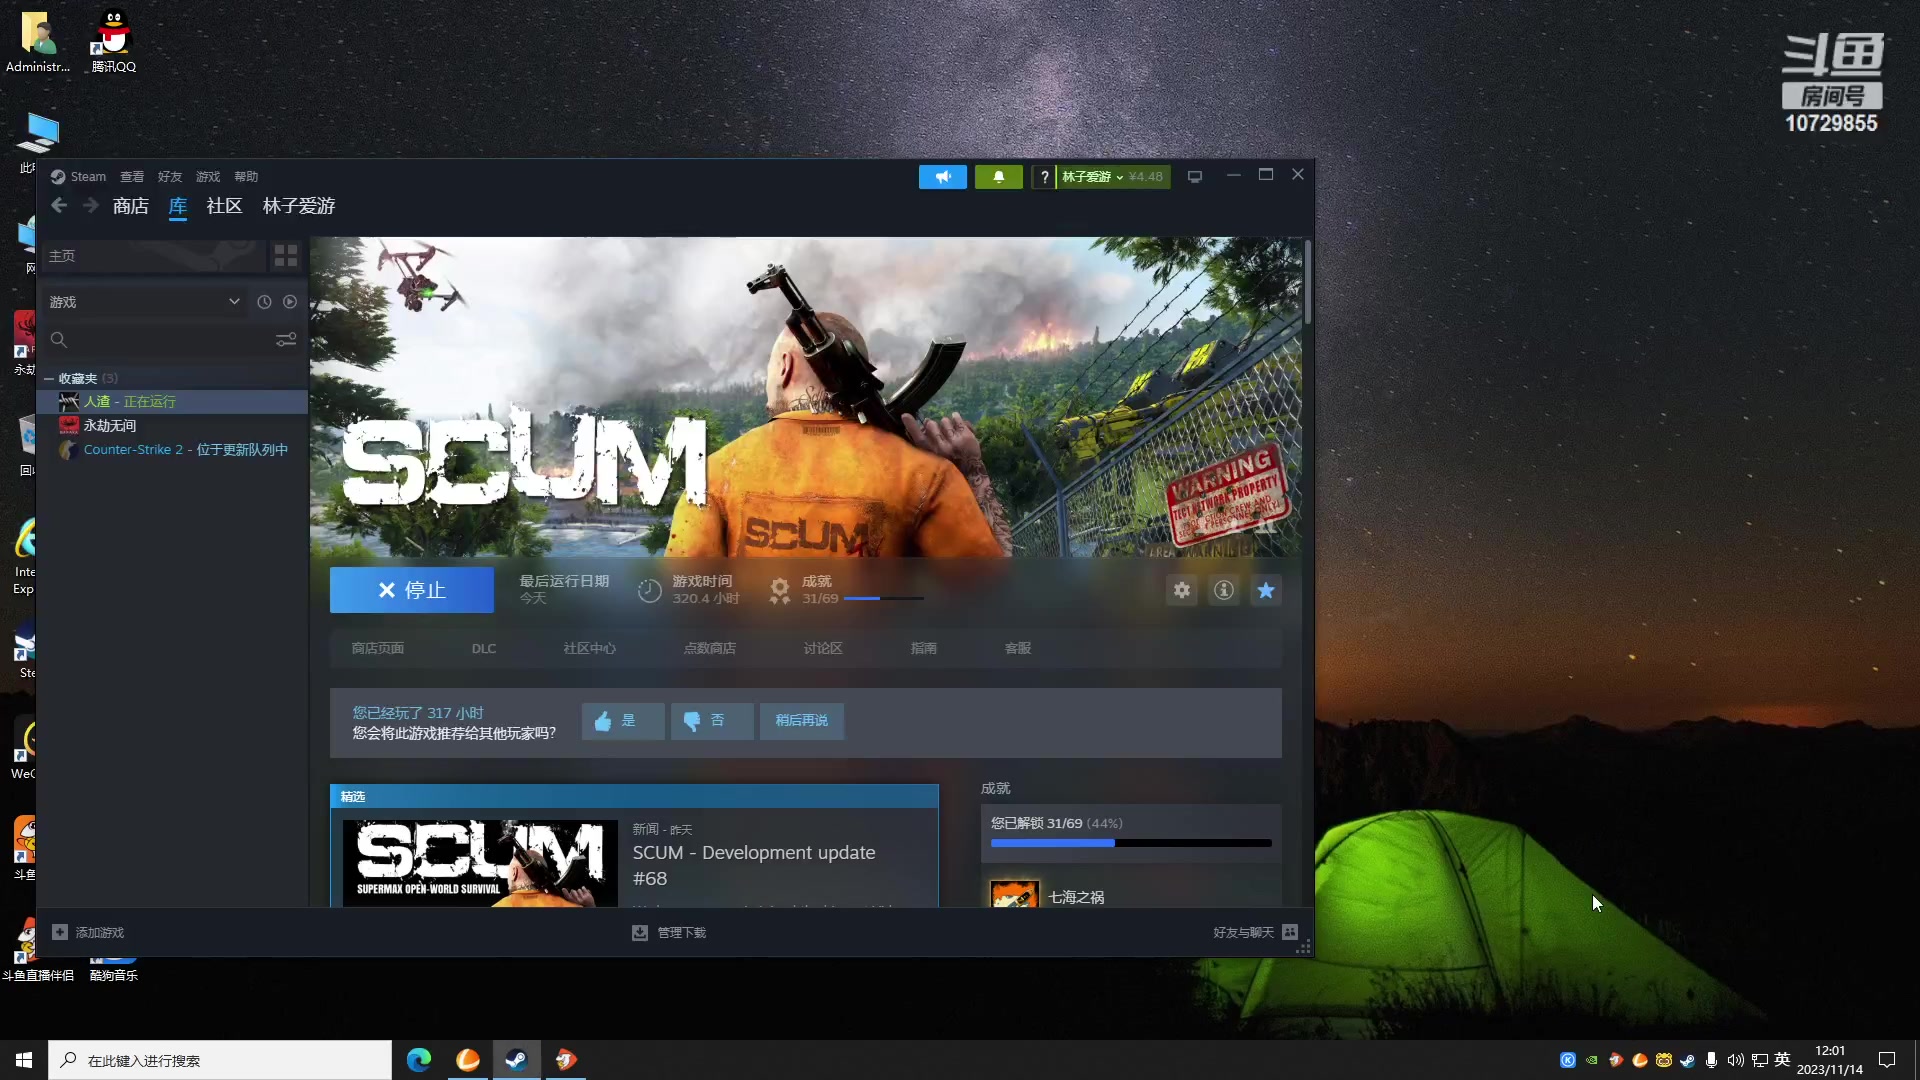Click the Steam notification bell icon
1920x1080 pixels.
[x=998, y=175]
